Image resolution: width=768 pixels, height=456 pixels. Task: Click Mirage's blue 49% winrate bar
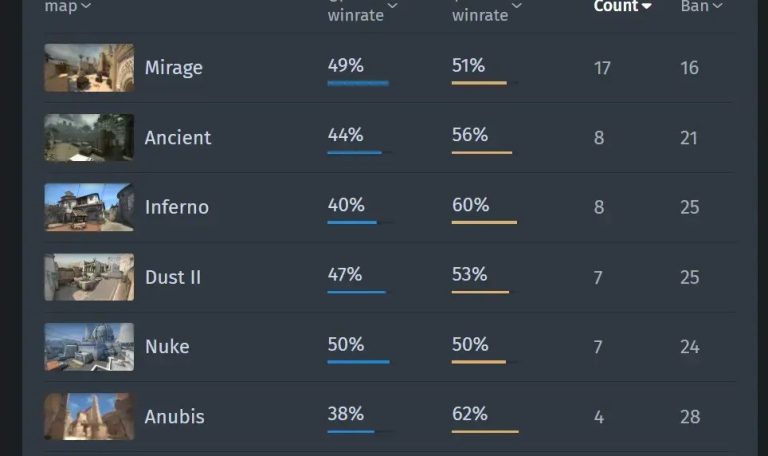[x=357, y=83]
